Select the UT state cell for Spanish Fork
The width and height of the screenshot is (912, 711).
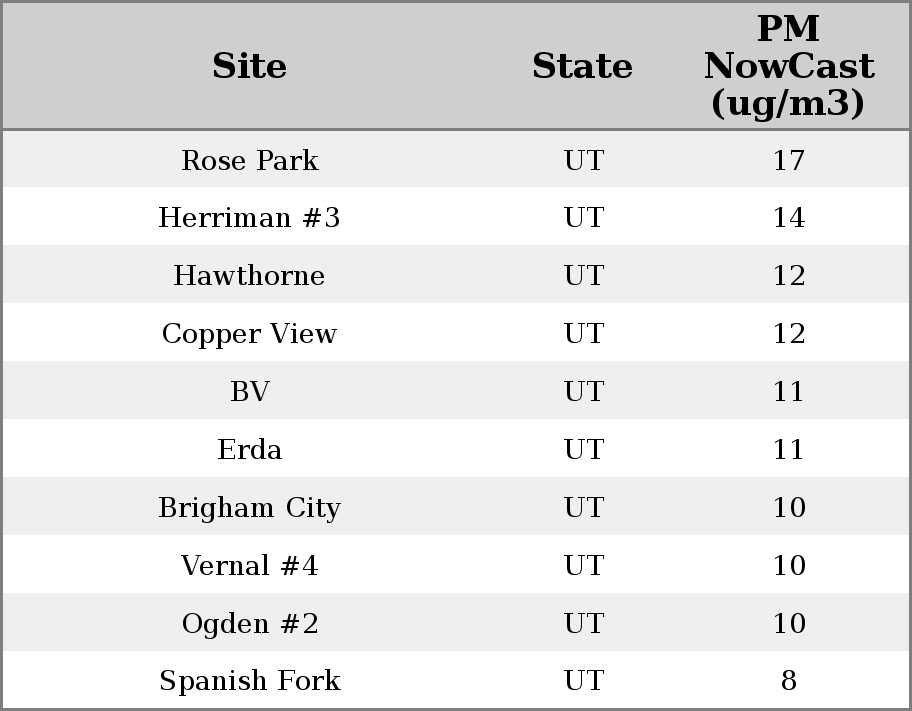[583, 681]
